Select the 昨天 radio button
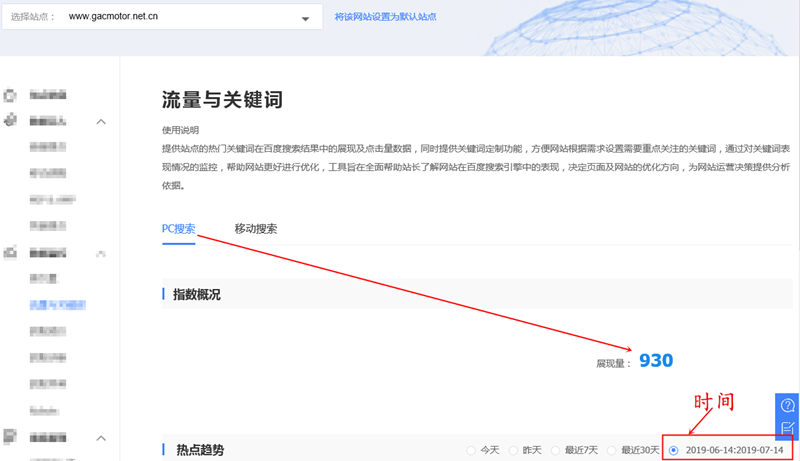Image resolution: width=800 pixels, height=461 pixels. click(x=514, y=450)
